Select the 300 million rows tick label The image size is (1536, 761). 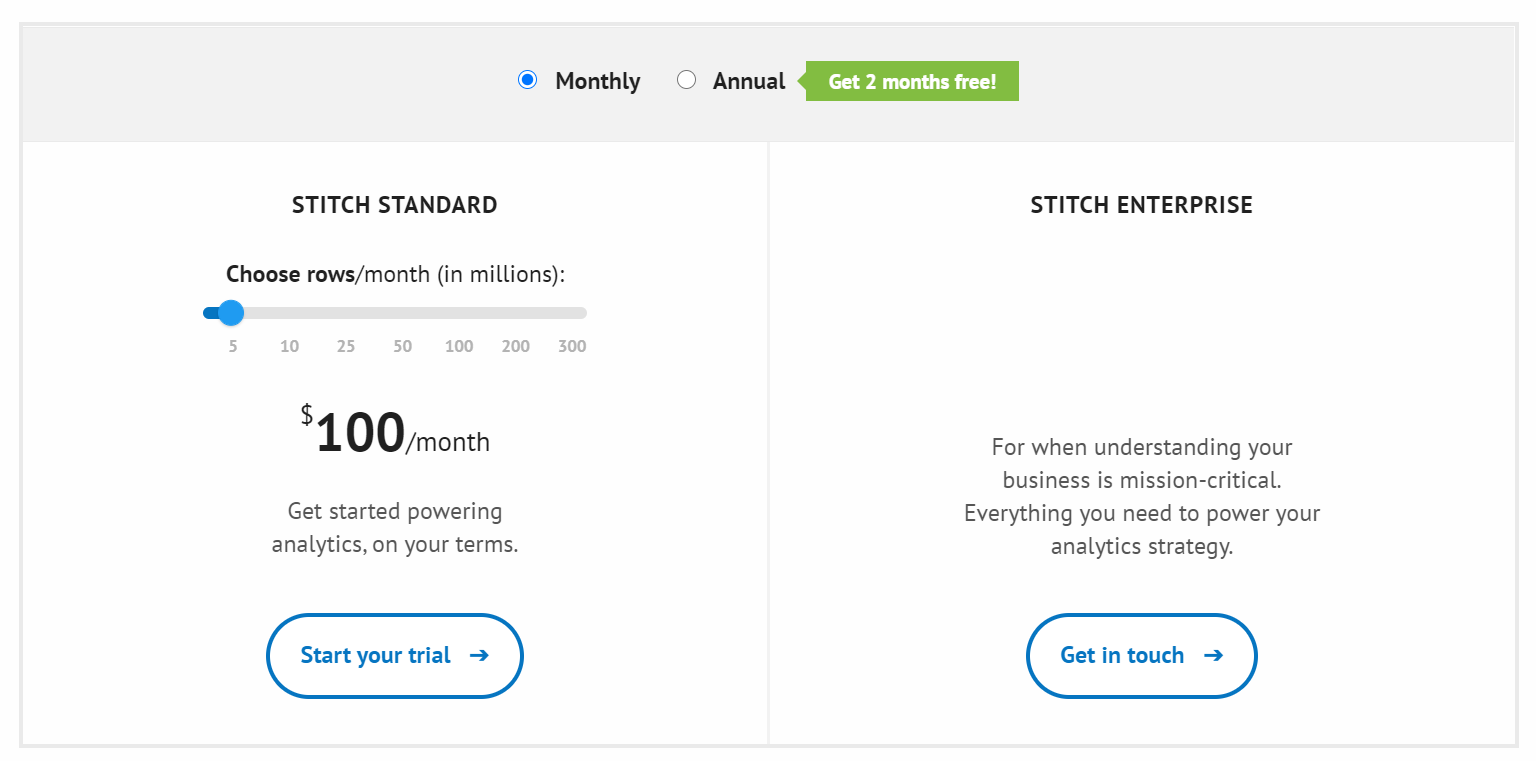572,347
